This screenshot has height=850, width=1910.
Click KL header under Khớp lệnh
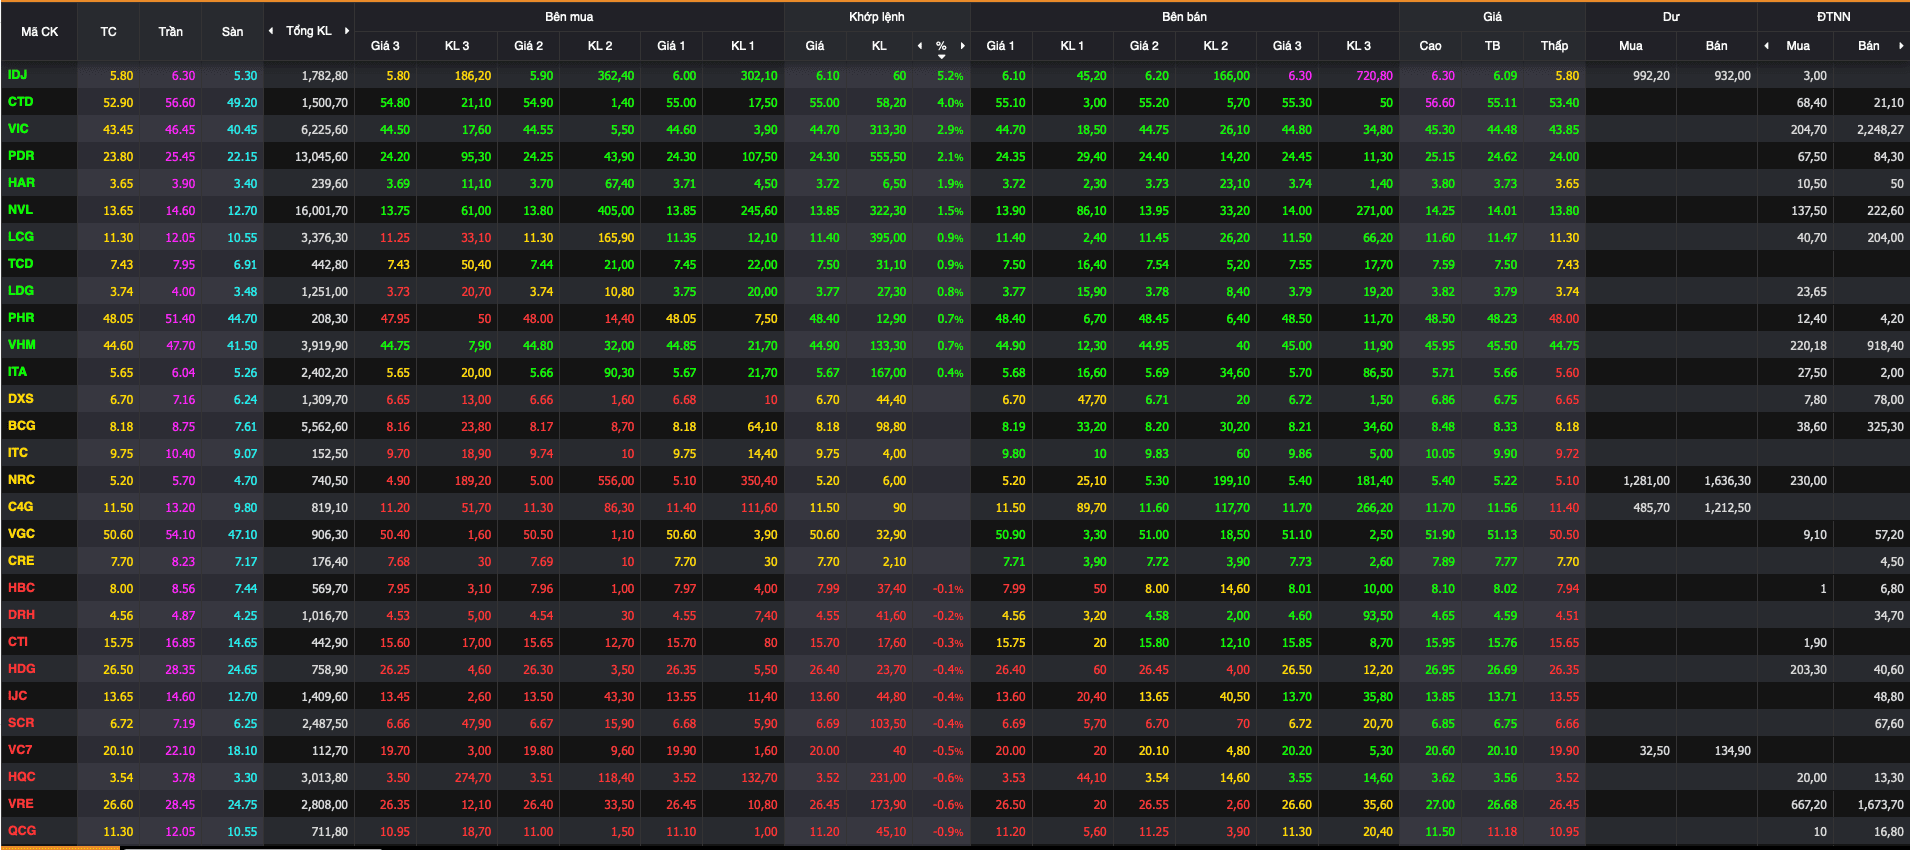pyautogui.click(x=879, y=46)
